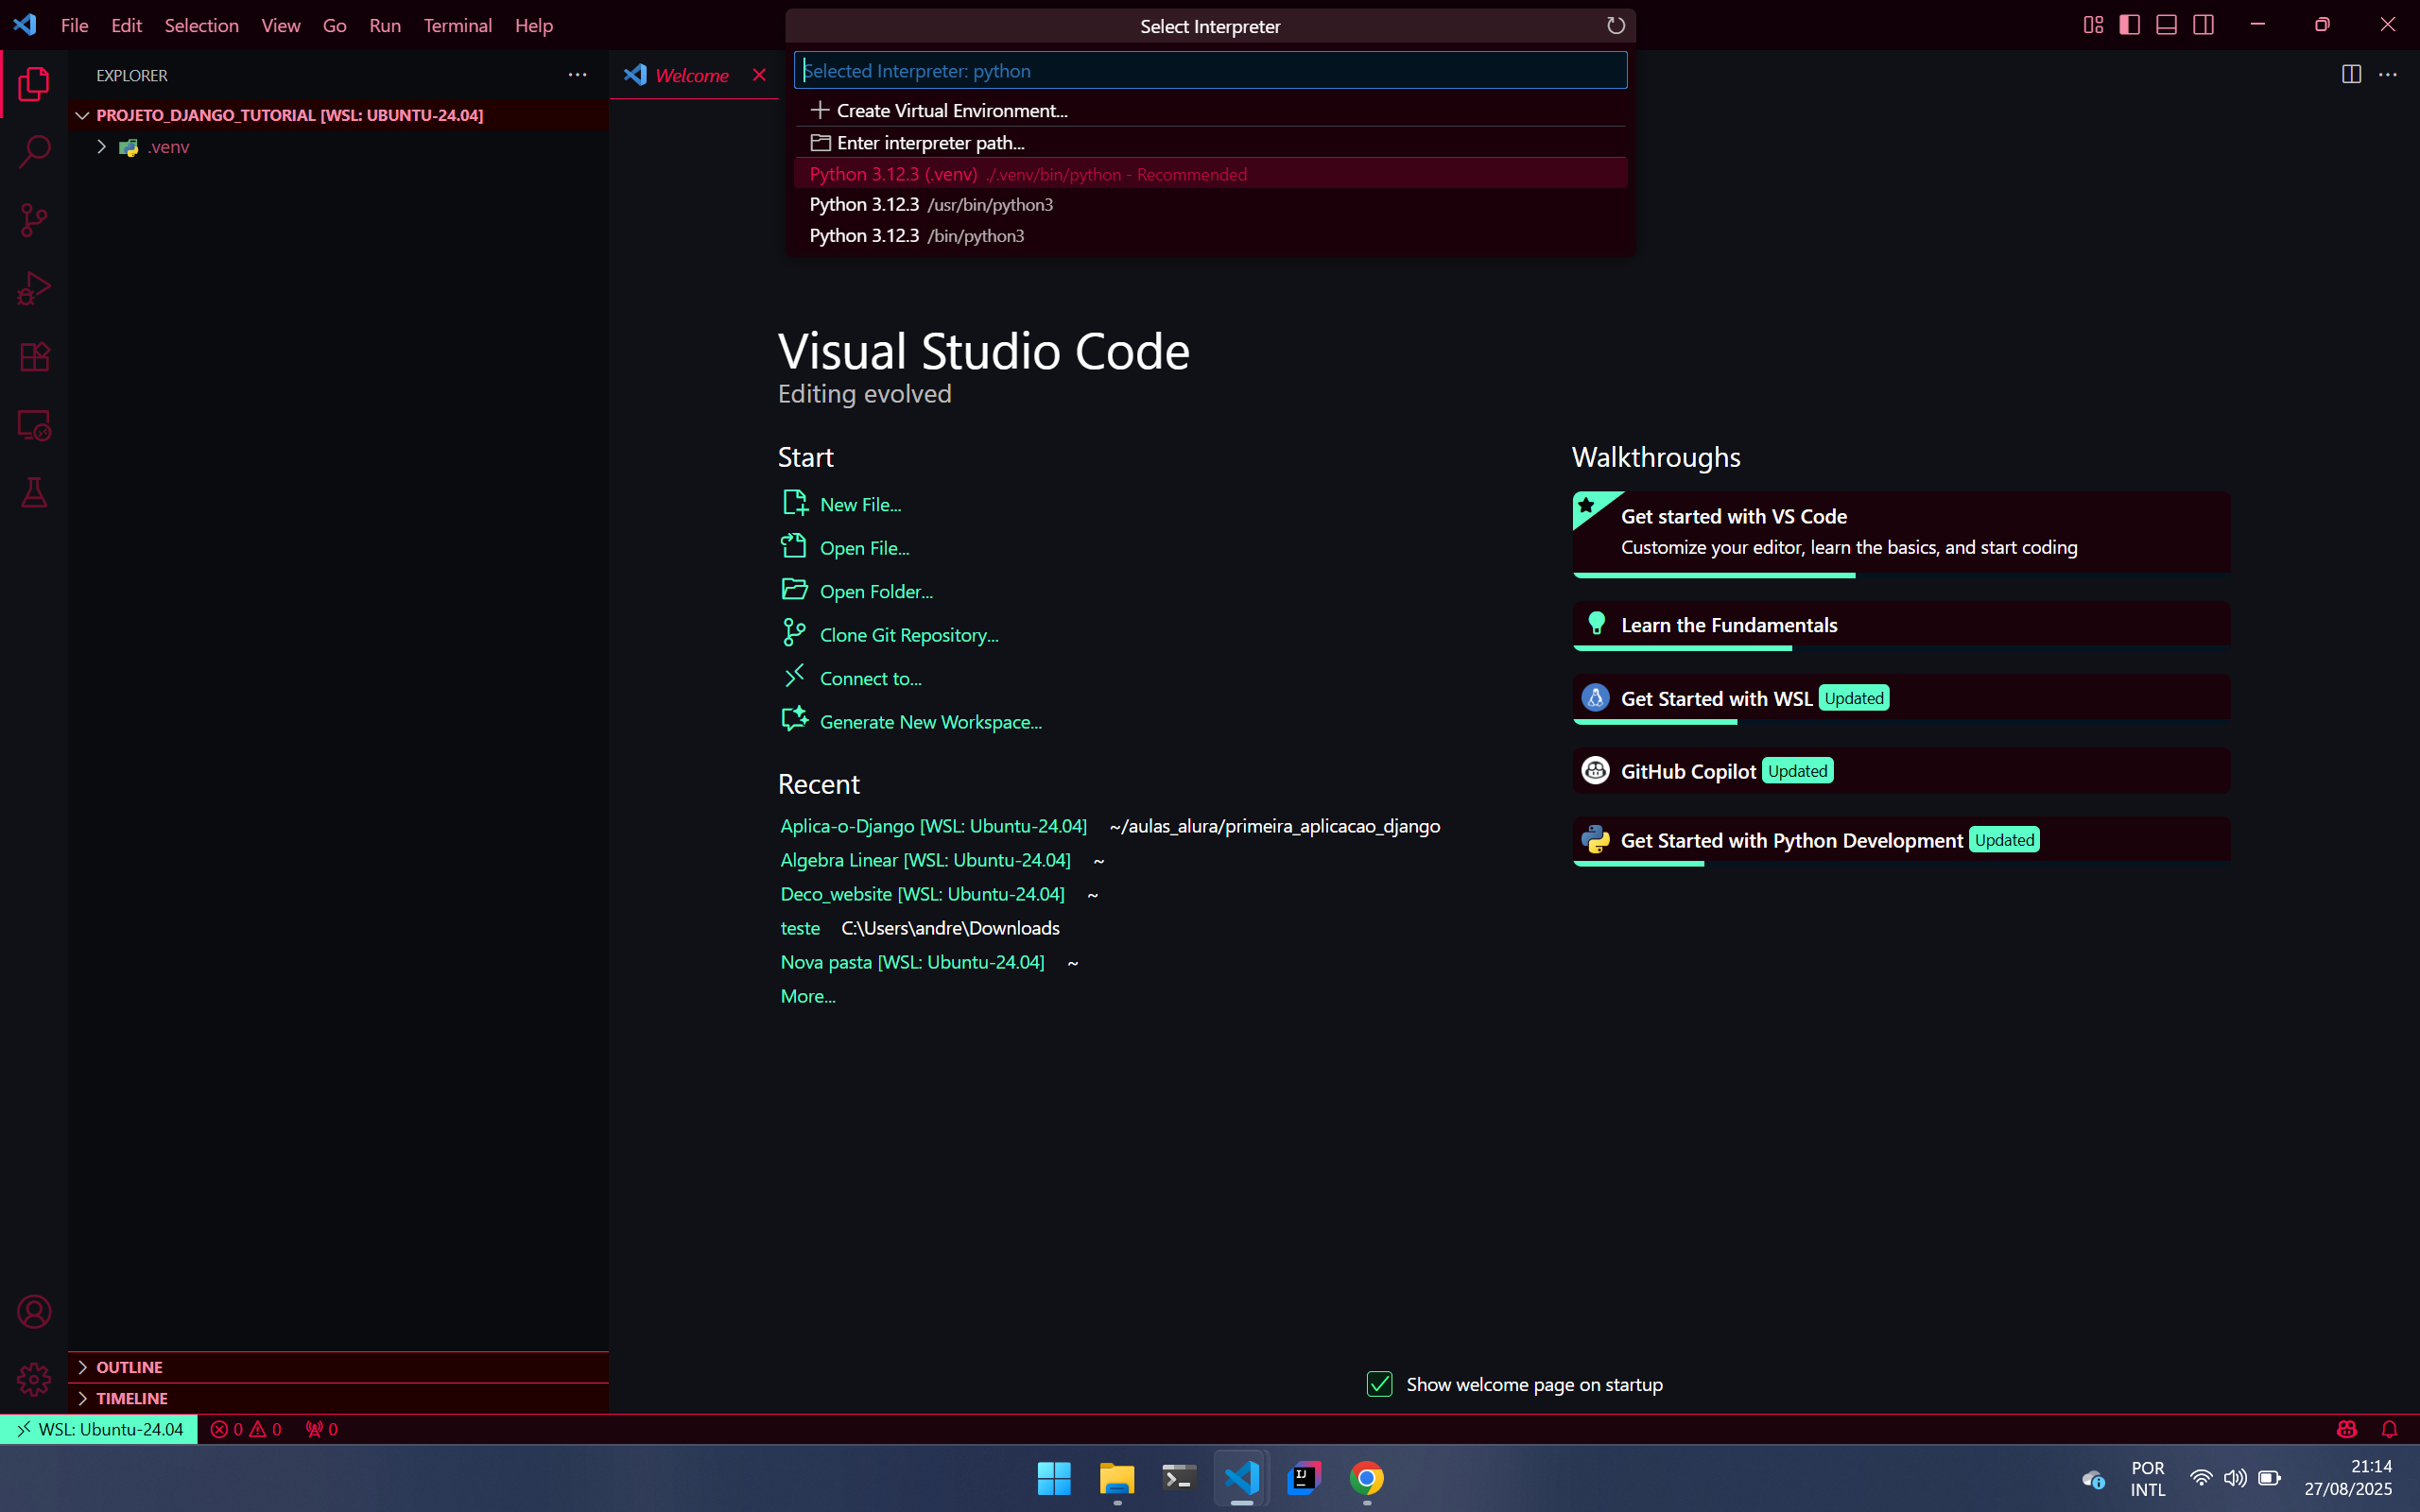
Task: Open Run and Debug view
Action: [34, 289]
